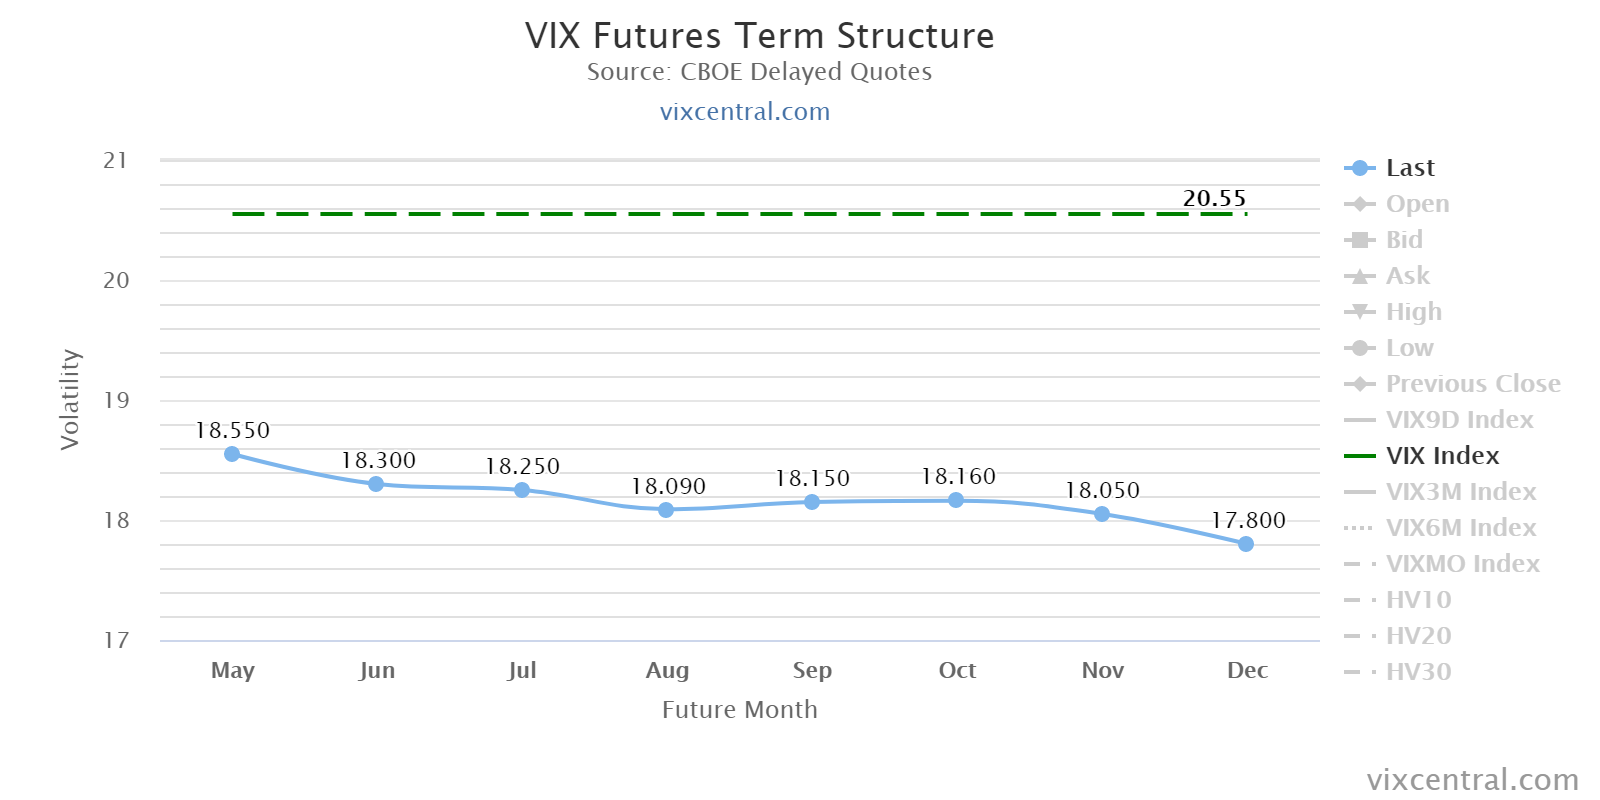Click the Open series diamond legend icon
Screen dimensions: 1600x800
[x=1359, y=204]
